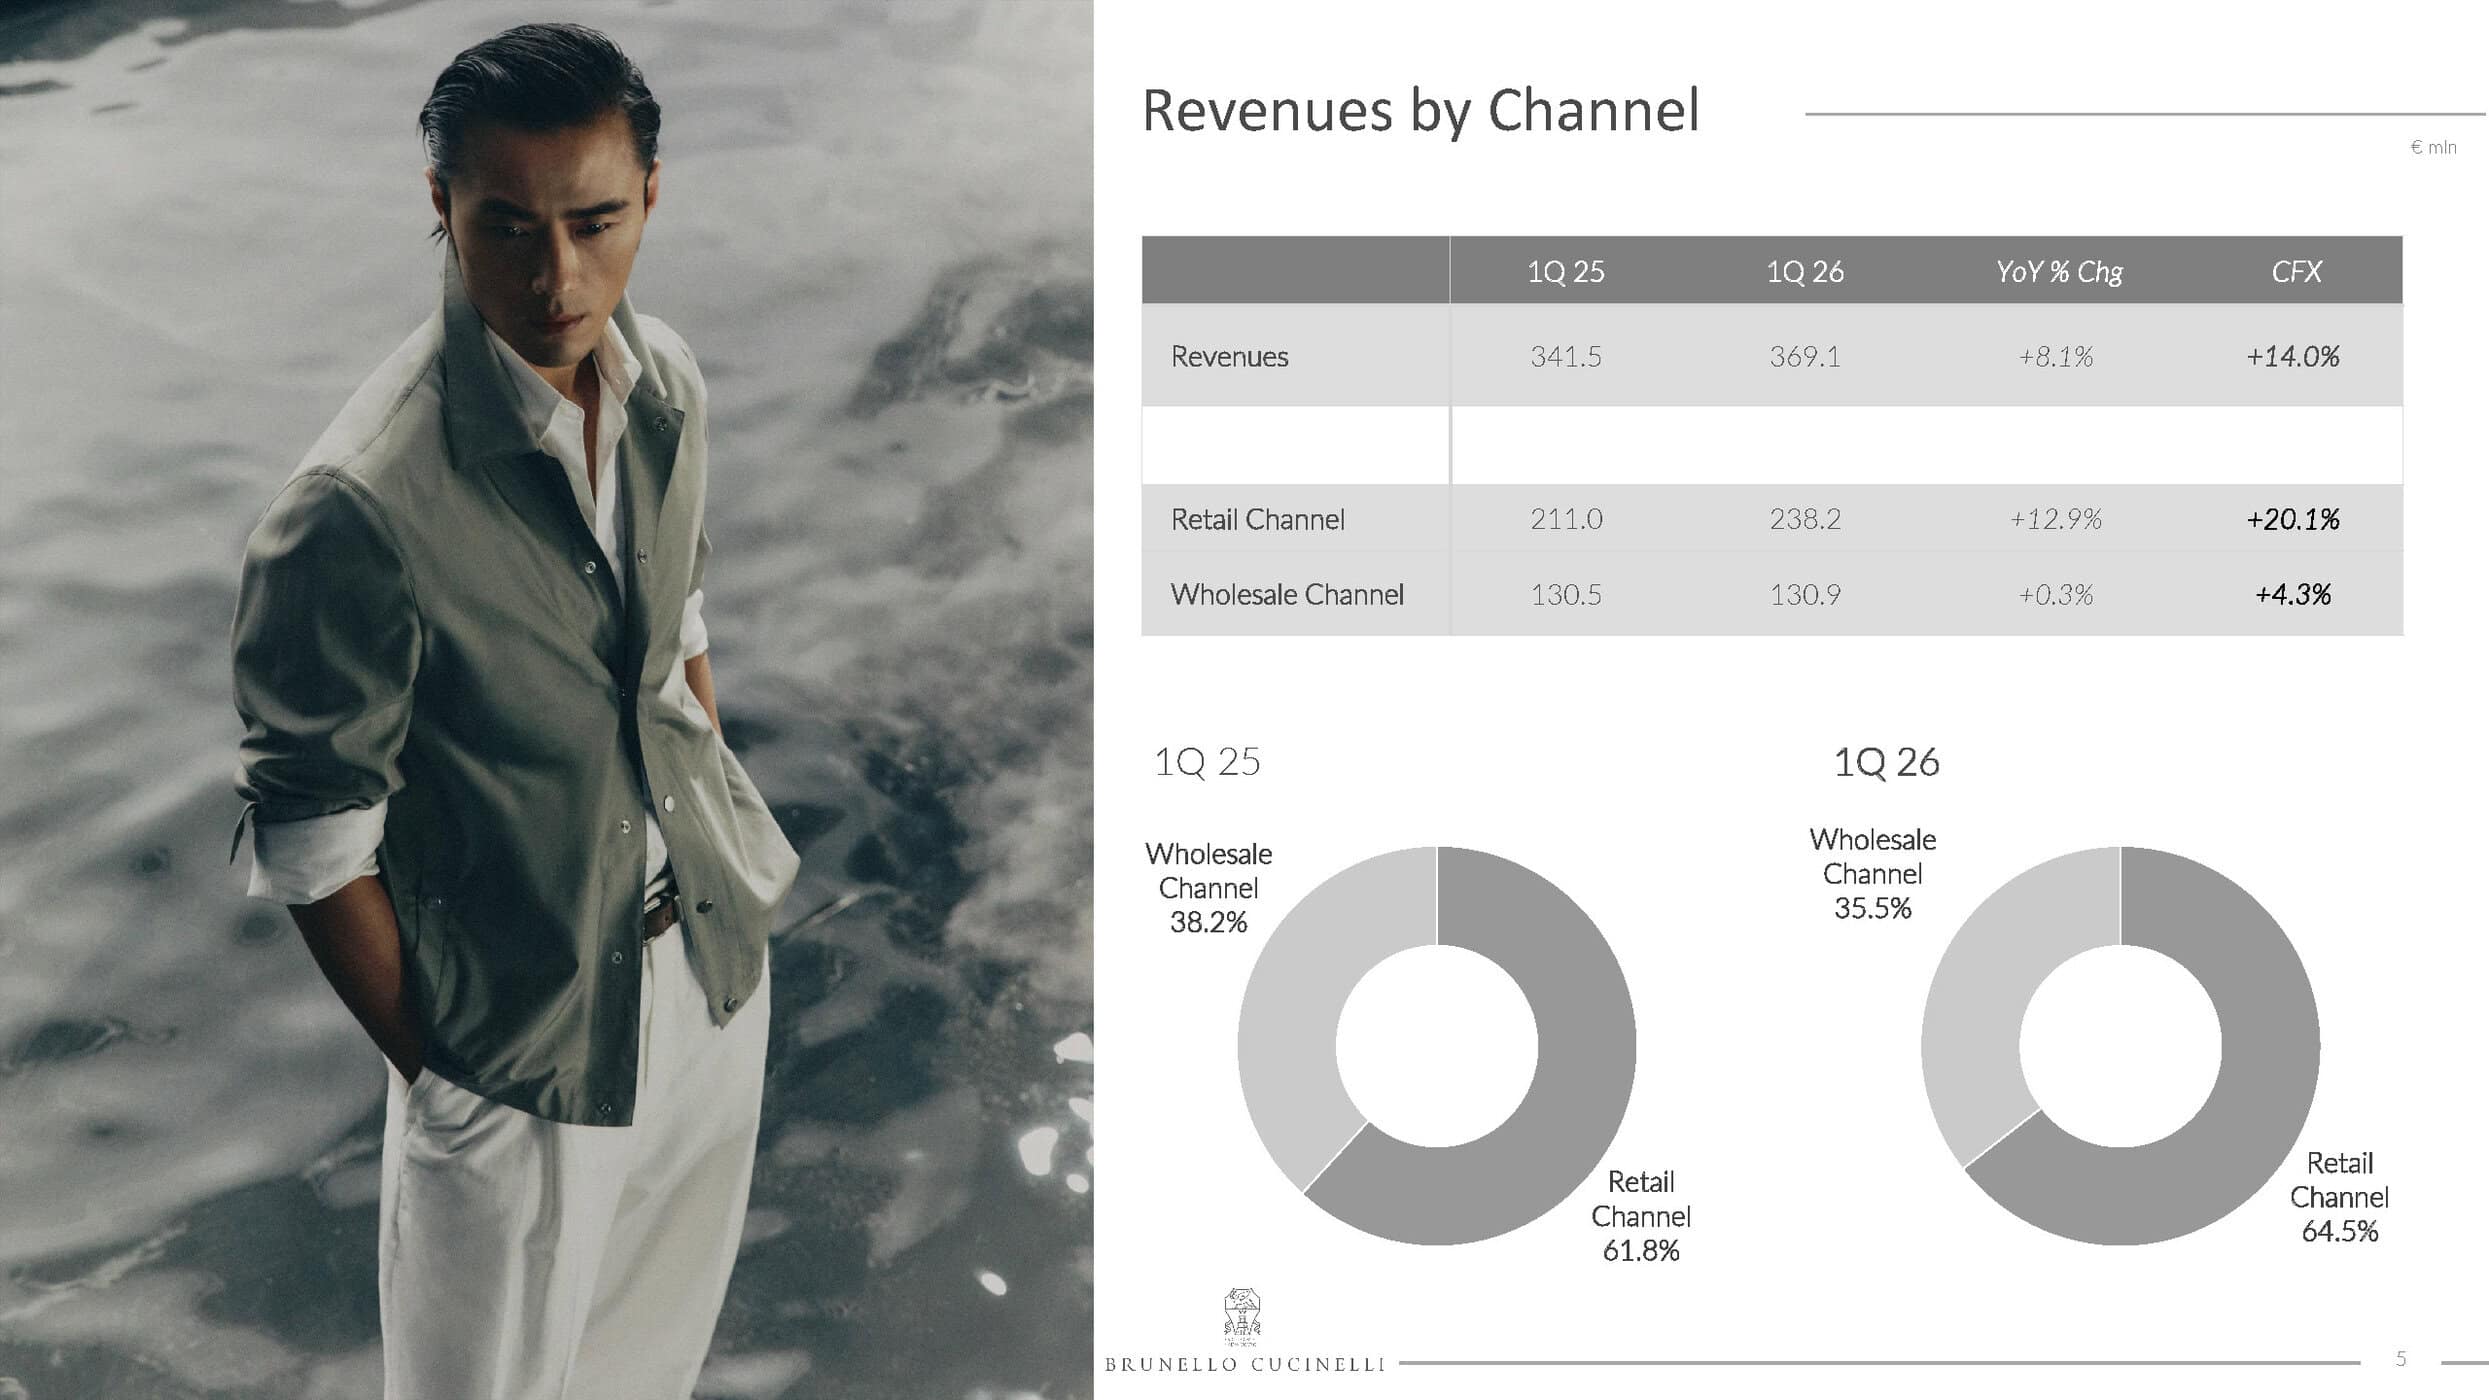Click the 369.1 revenue value
Viewport: 2489px width, 1400px height.
tap(1804, 356)
